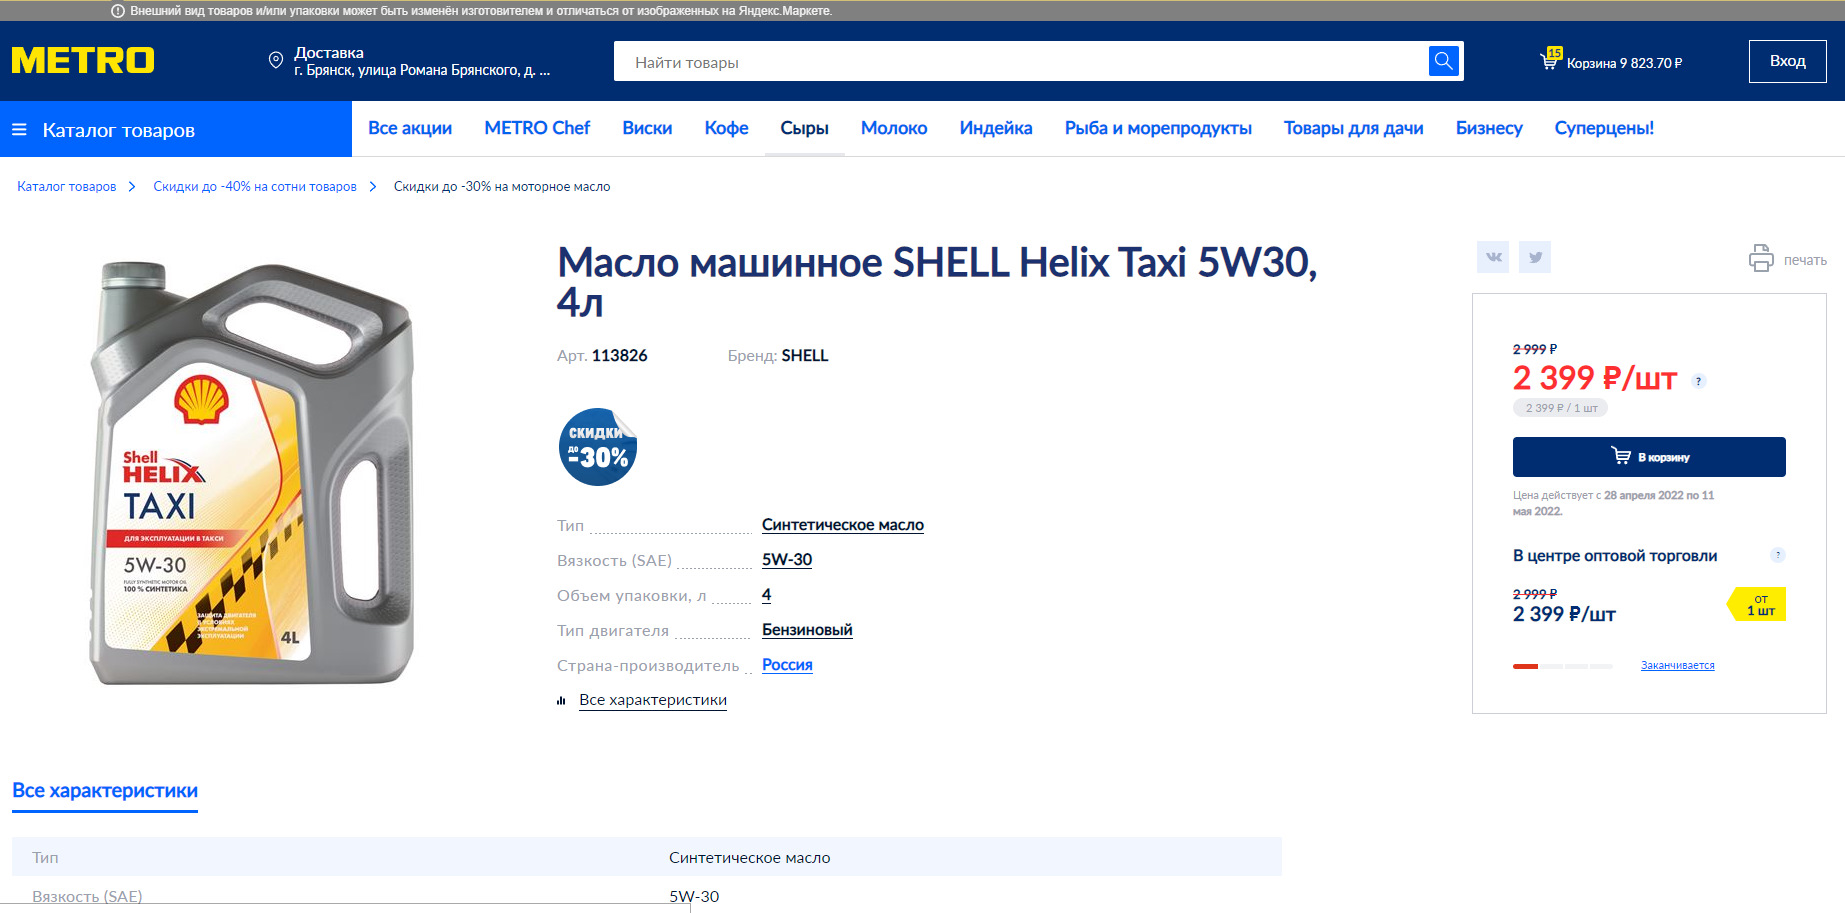Click 'Синтетическое масло' type link
This screenshot has height=913, width=1845.
(x=843, y=525)
